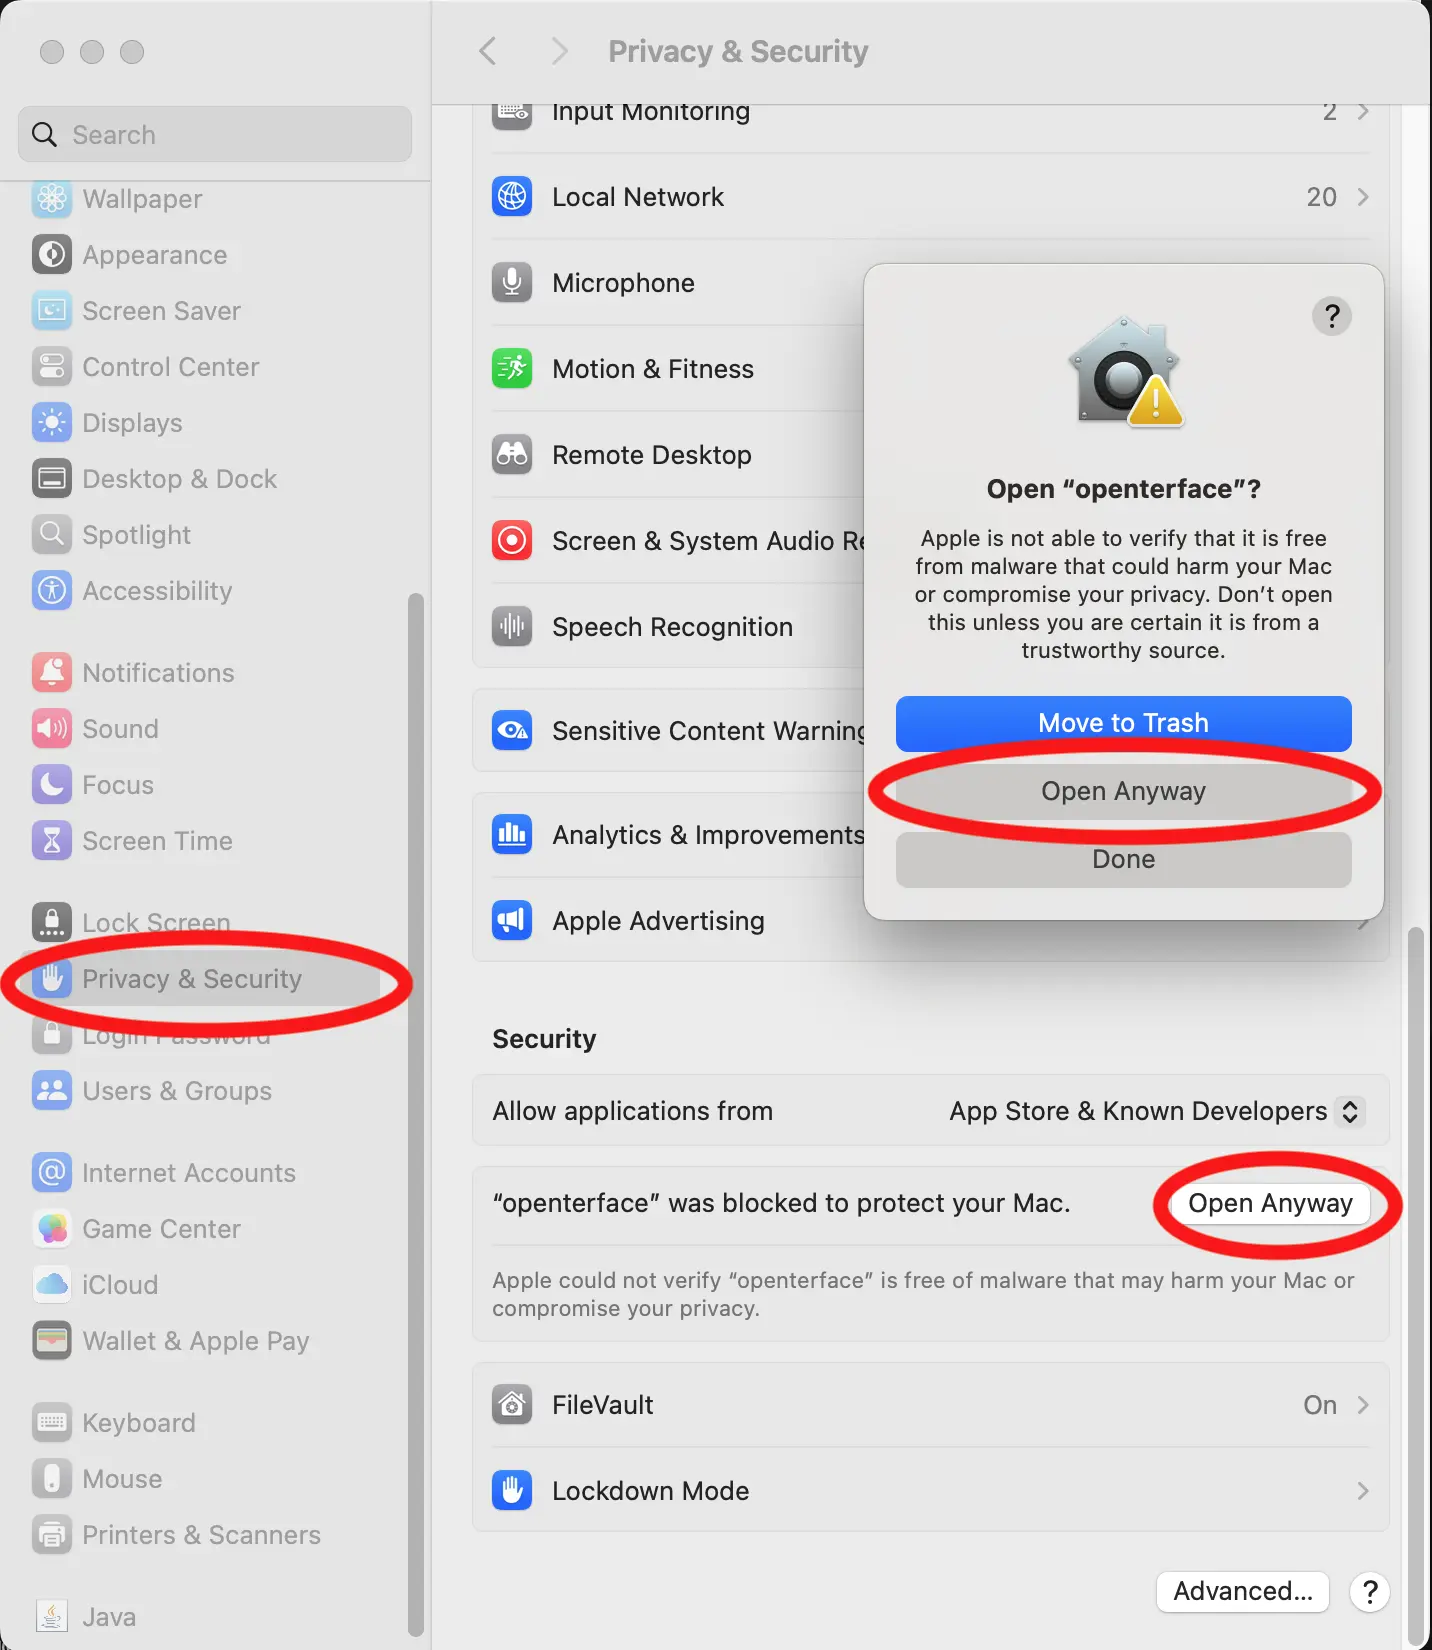Image resolution: width=1432 pixels, height=1650 pixels.
Task: Click the dialog help question mark
Action: (1331, 317)
